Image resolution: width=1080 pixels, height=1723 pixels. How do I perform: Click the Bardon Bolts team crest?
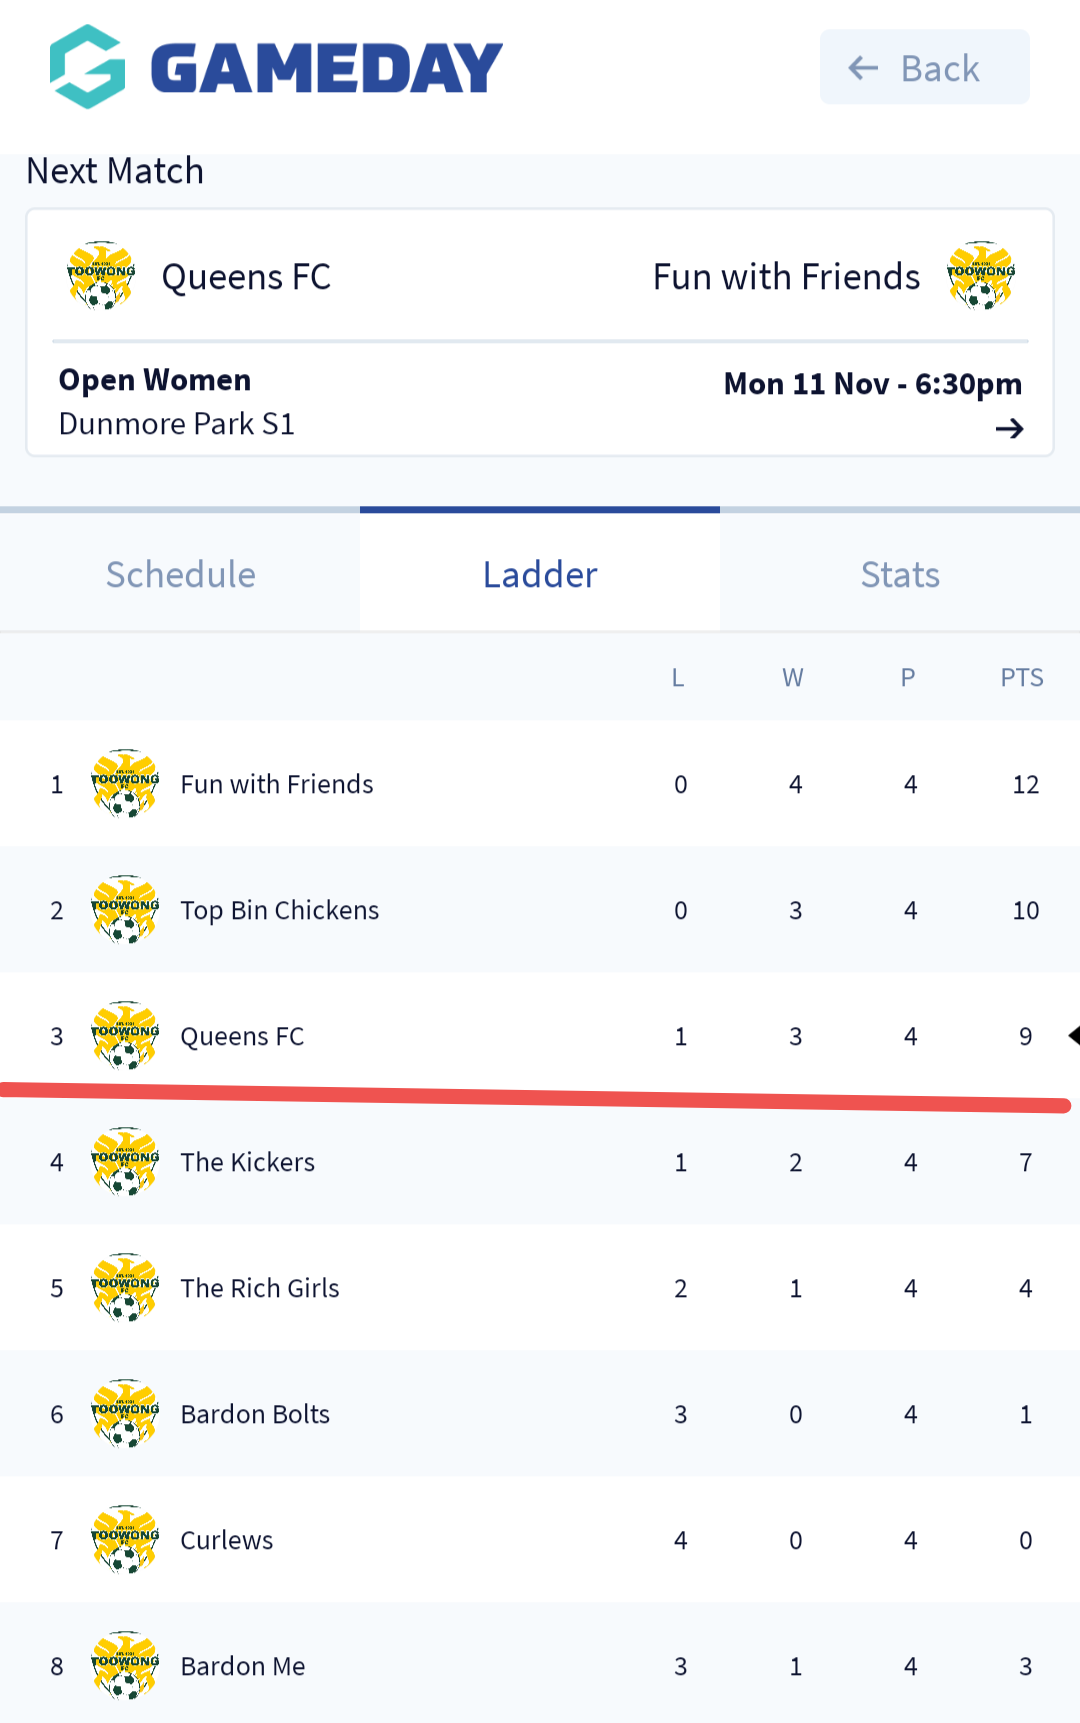tap(125, 1414)
